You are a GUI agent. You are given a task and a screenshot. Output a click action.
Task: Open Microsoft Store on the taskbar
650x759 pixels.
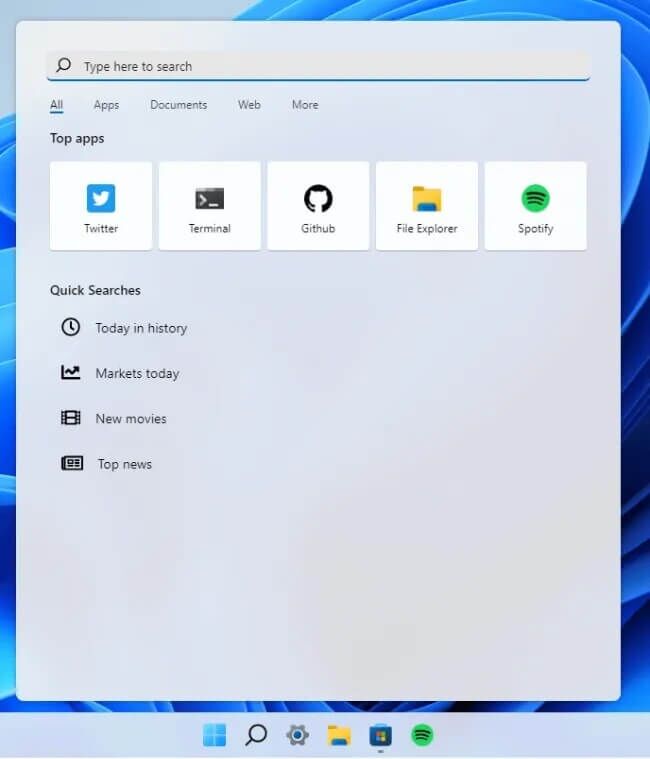pyautogui.click(x=381, y=735)
